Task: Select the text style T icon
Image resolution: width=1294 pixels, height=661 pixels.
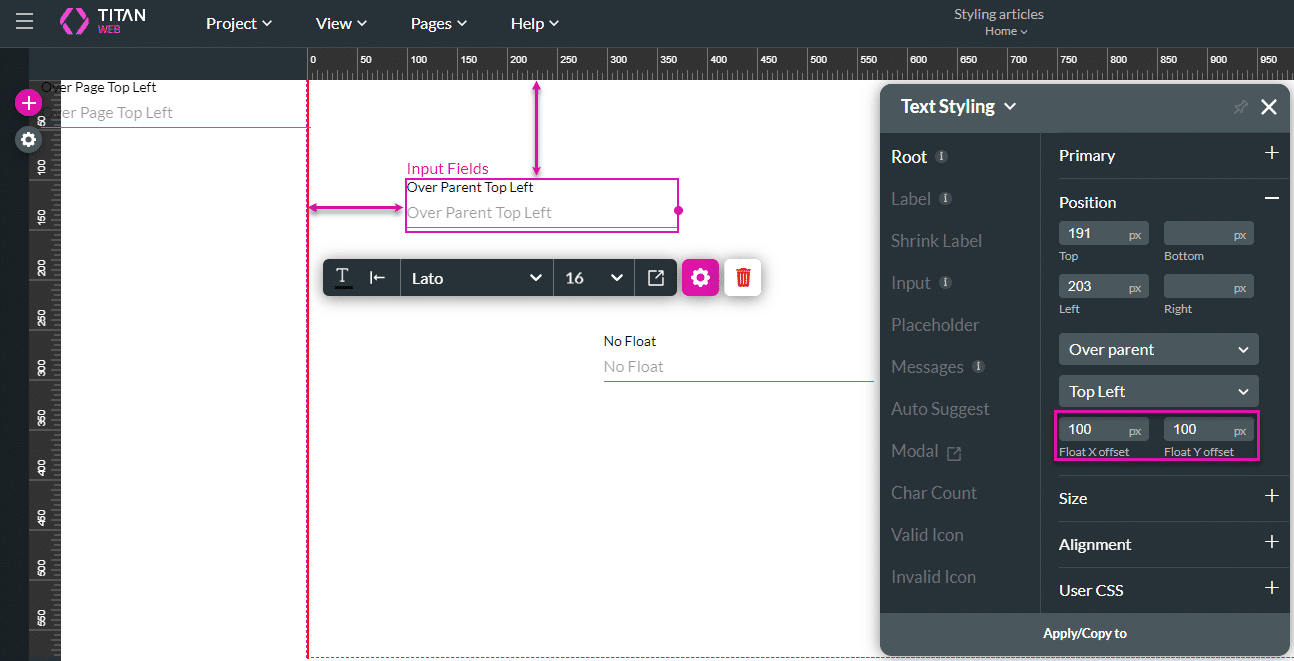Action: 342,277
